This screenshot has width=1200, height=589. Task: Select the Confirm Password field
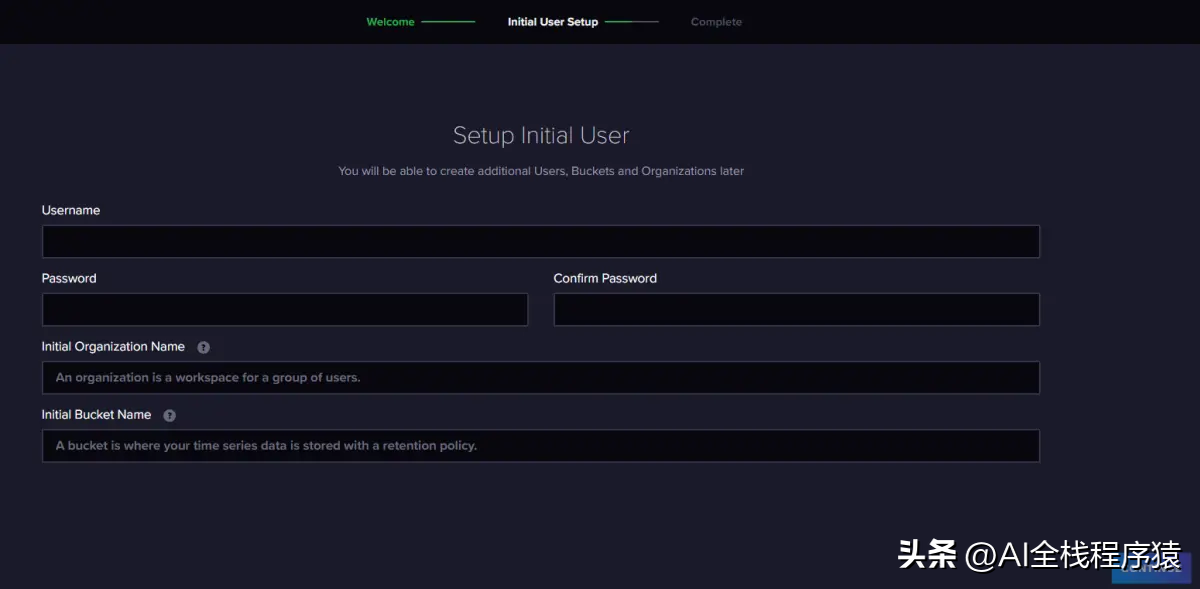[796, 310]
